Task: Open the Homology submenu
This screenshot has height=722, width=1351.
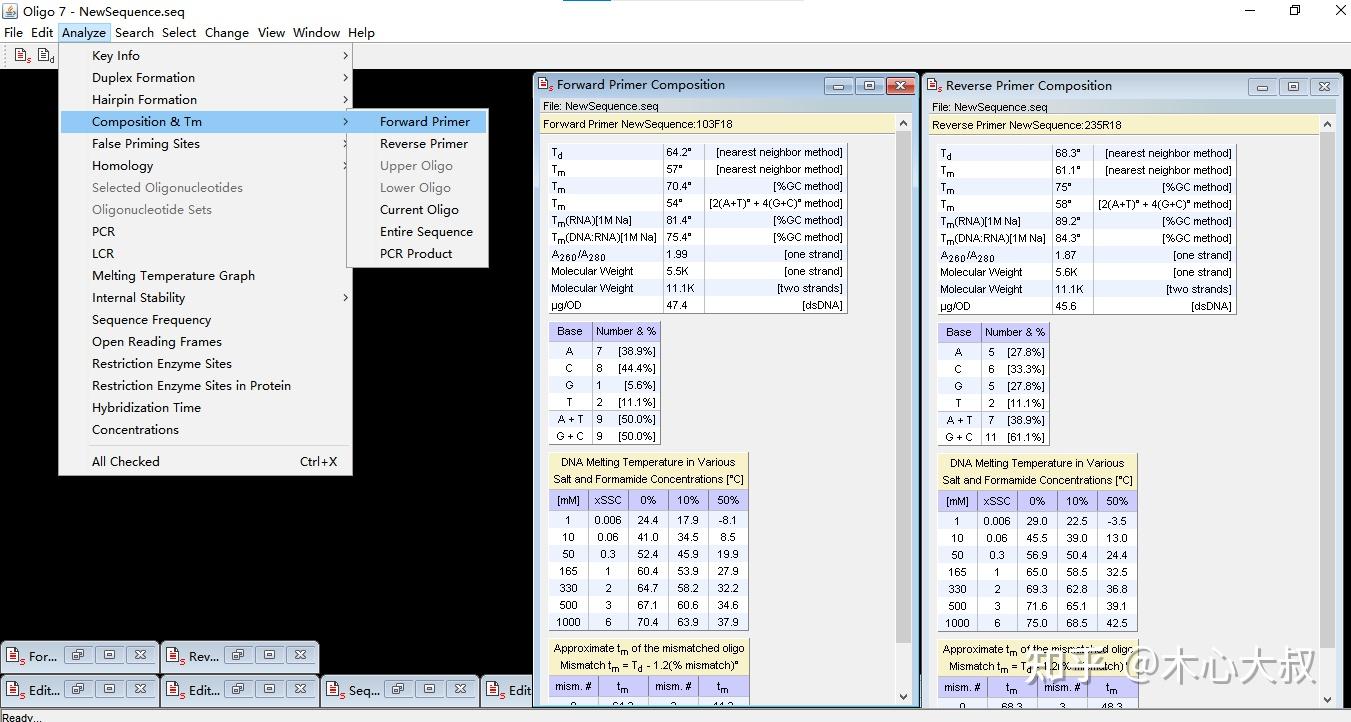Action: 205,166
